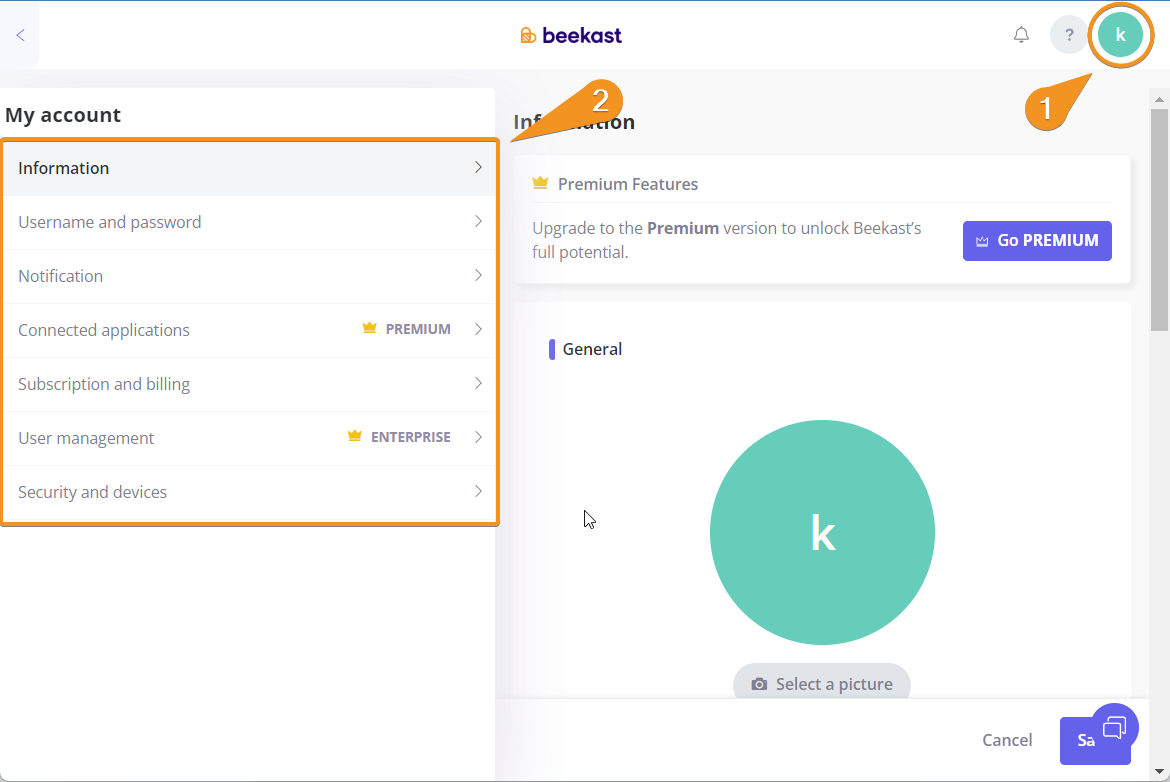Click the vertical scrollbar thumb
The width and height of the screenshot is (1170, 782).
pos(1159,219)
